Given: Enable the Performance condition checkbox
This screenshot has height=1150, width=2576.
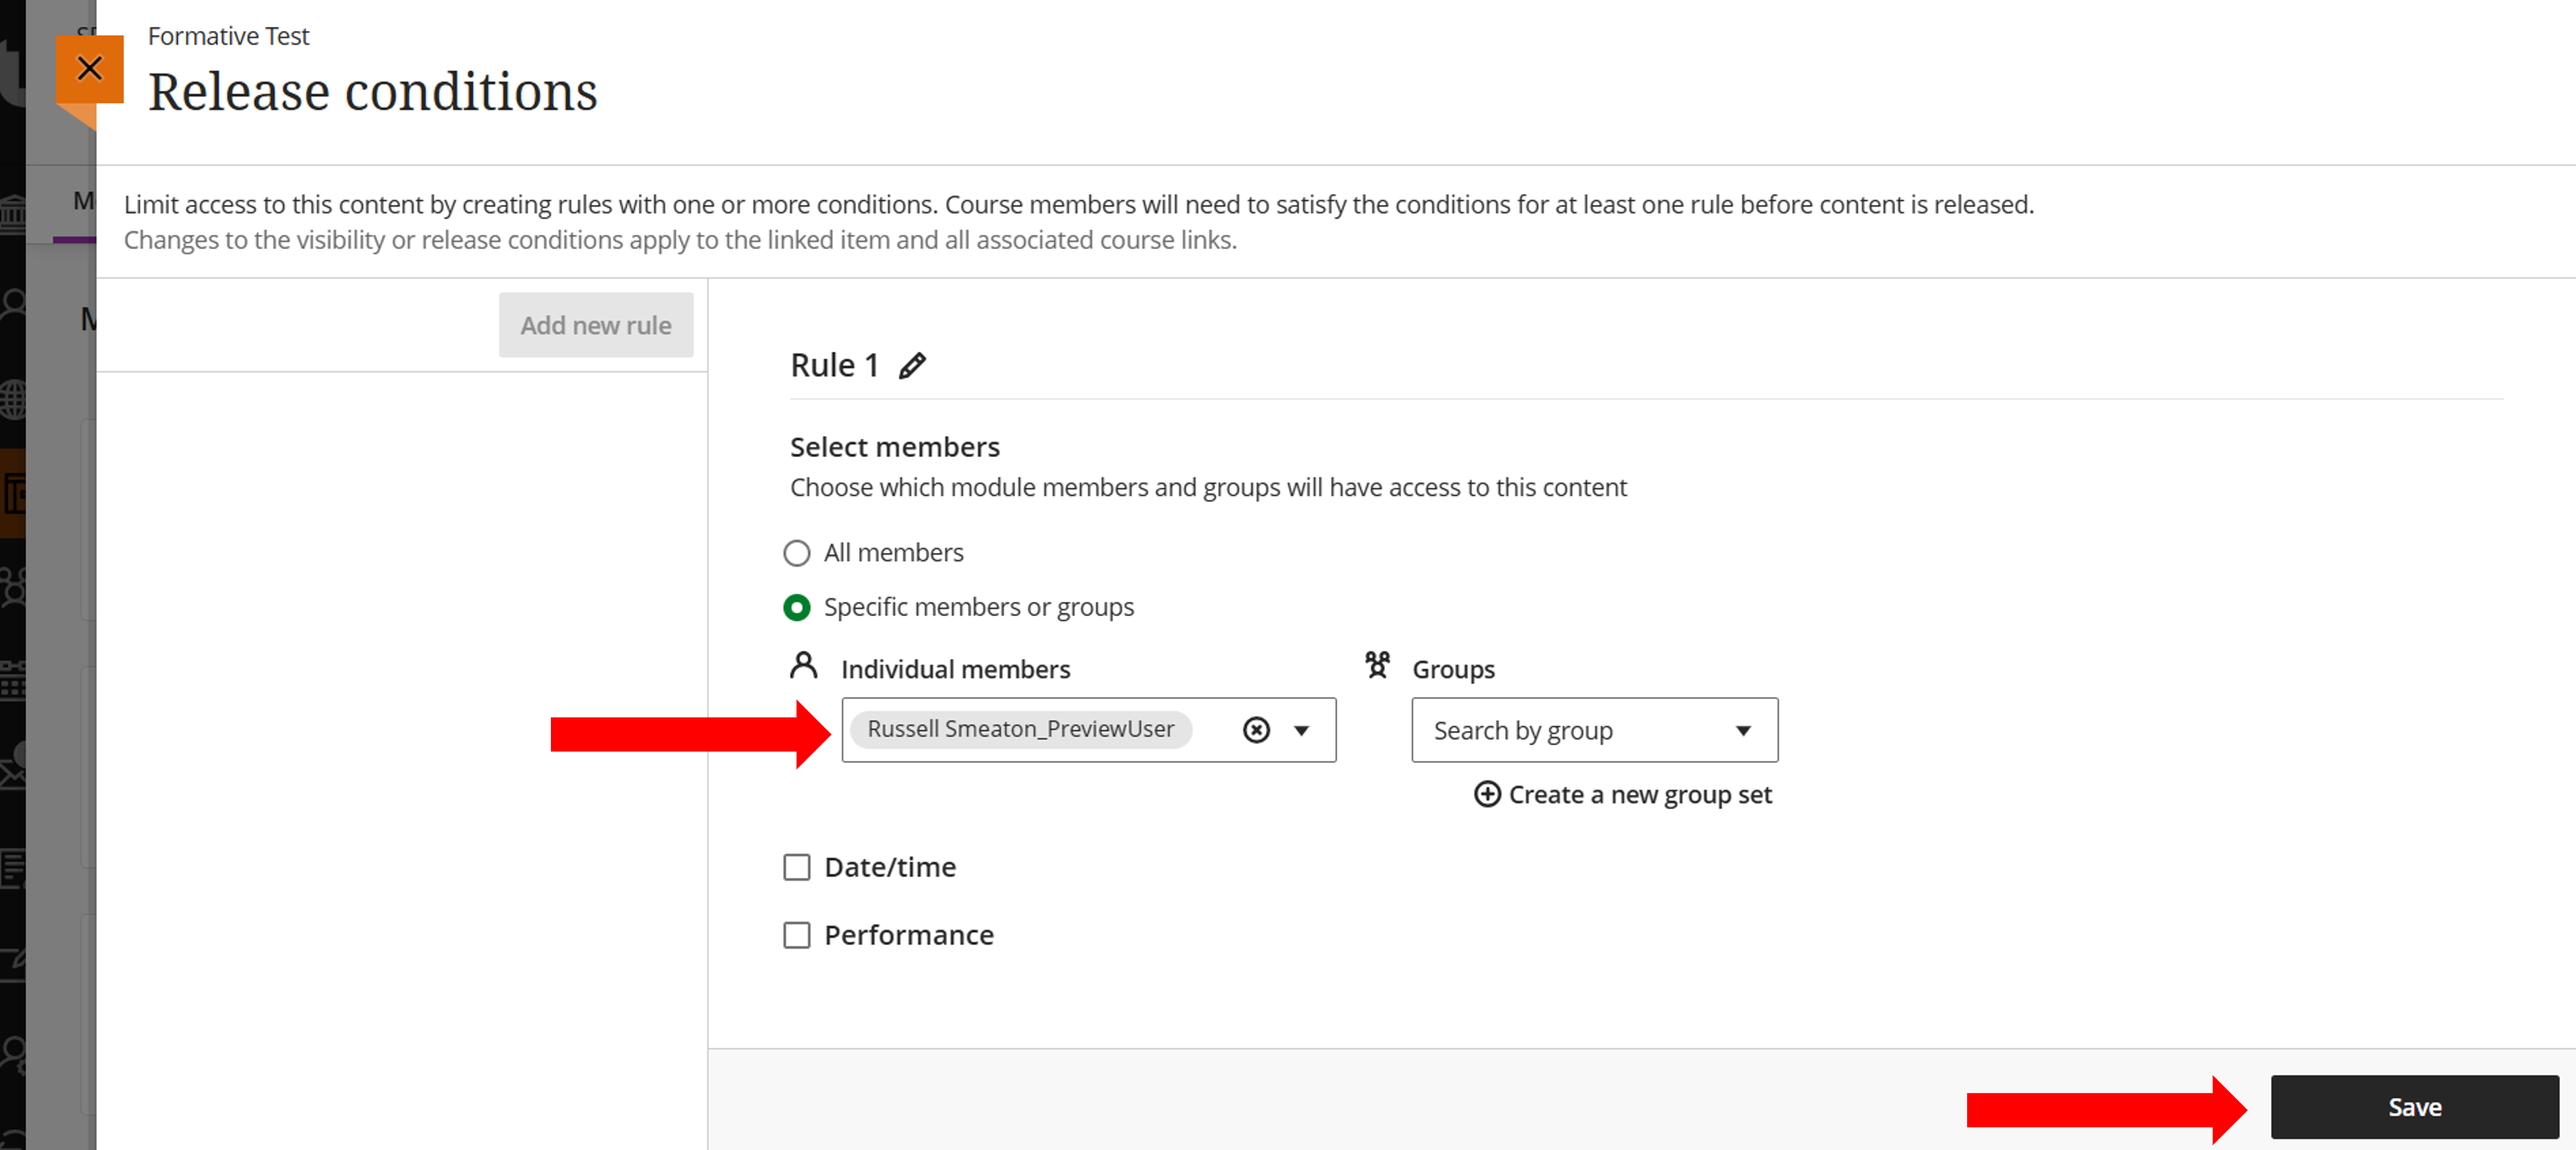Looking at the screenshot, I should (x=796, y=935).
